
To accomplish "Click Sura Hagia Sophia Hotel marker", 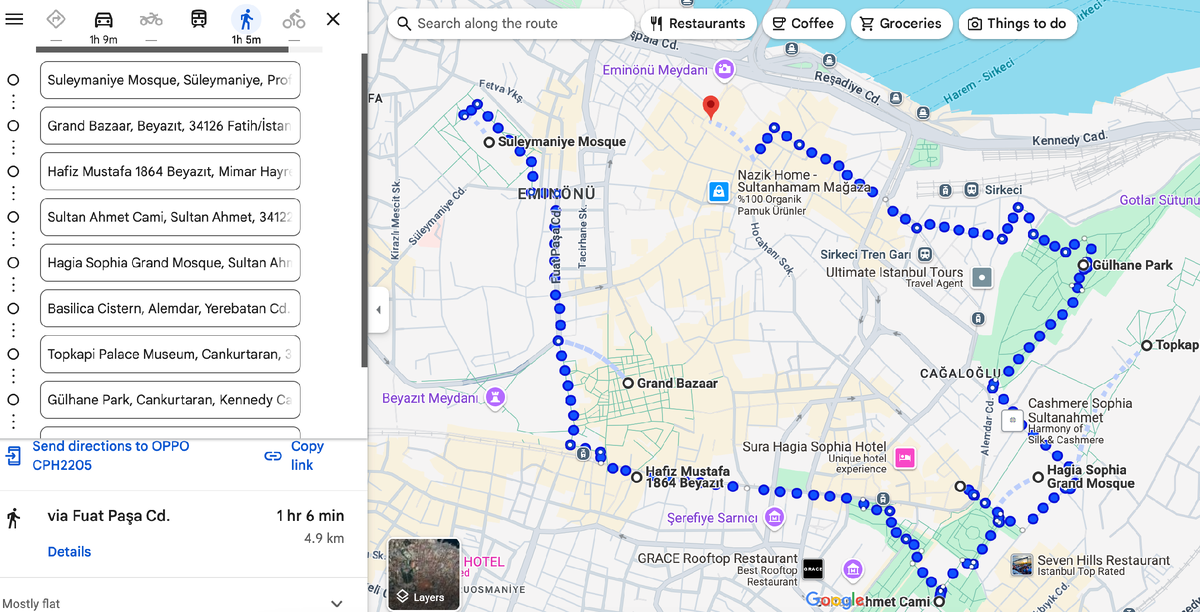I will click(905, 458).
